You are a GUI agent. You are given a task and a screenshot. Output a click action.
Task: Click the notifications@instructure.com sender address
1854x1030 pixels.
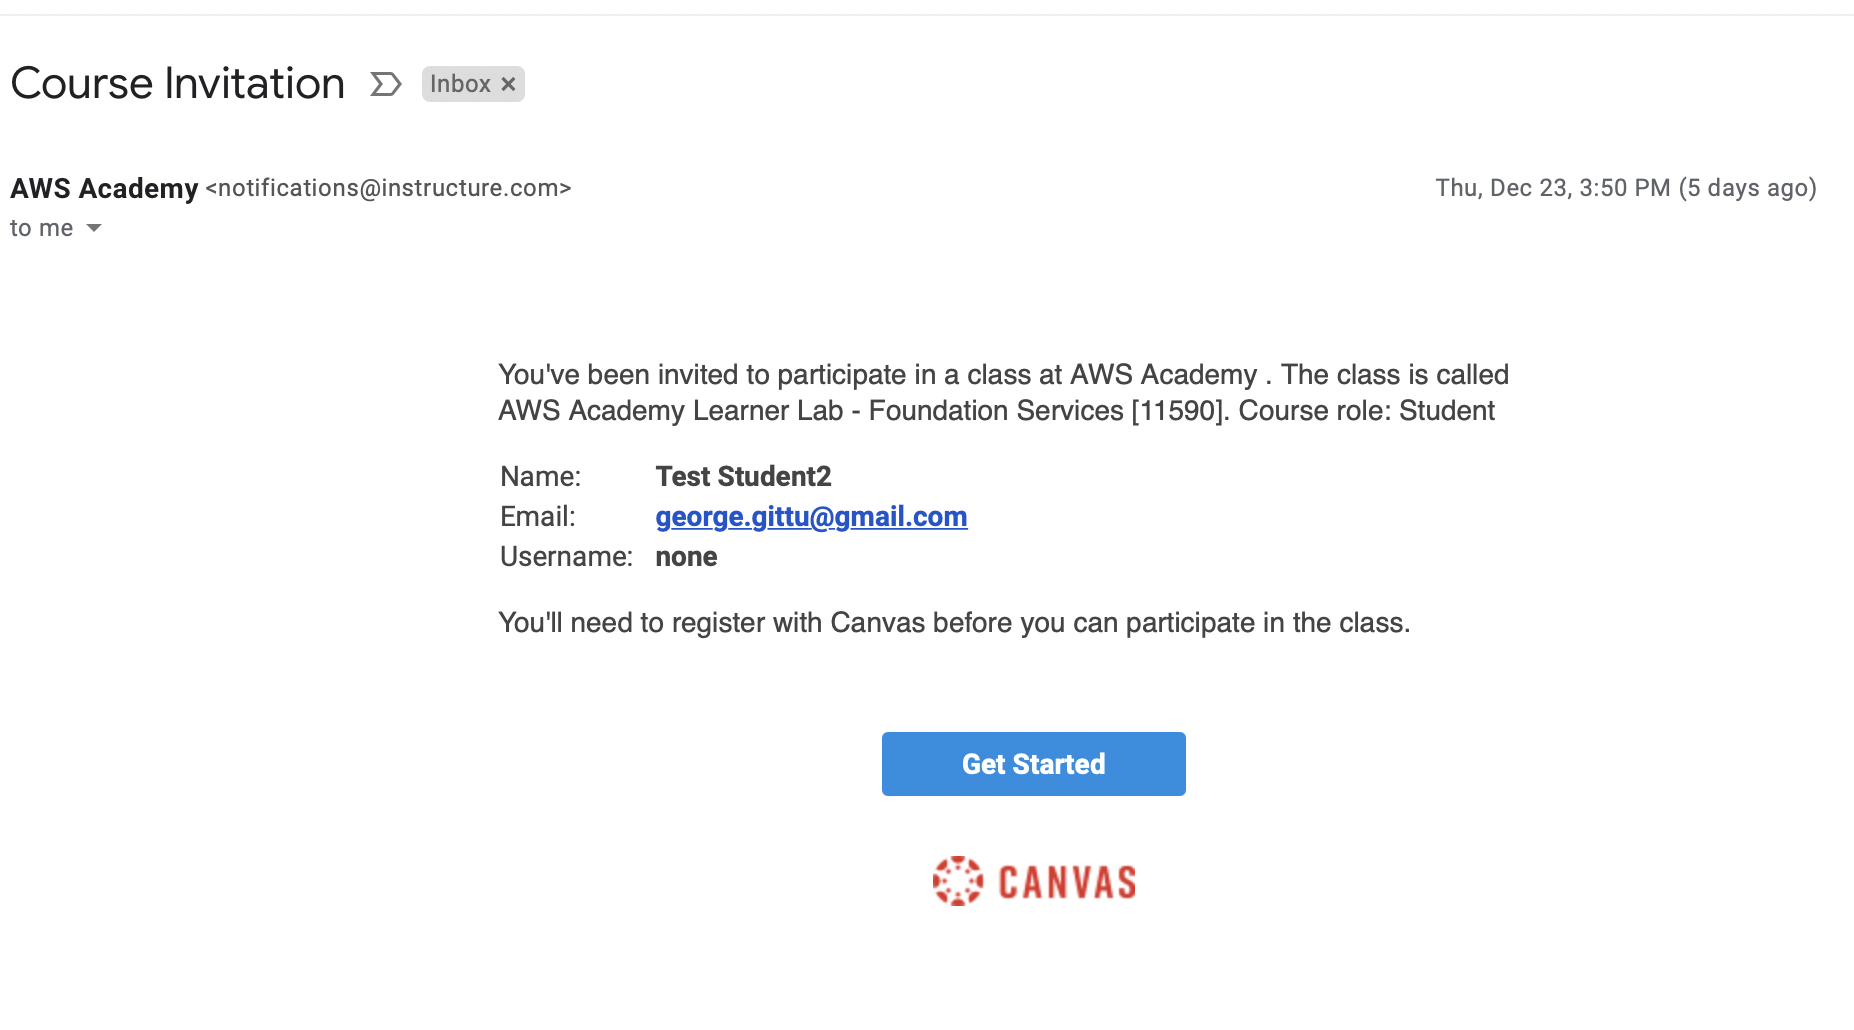tap(388, 188)
